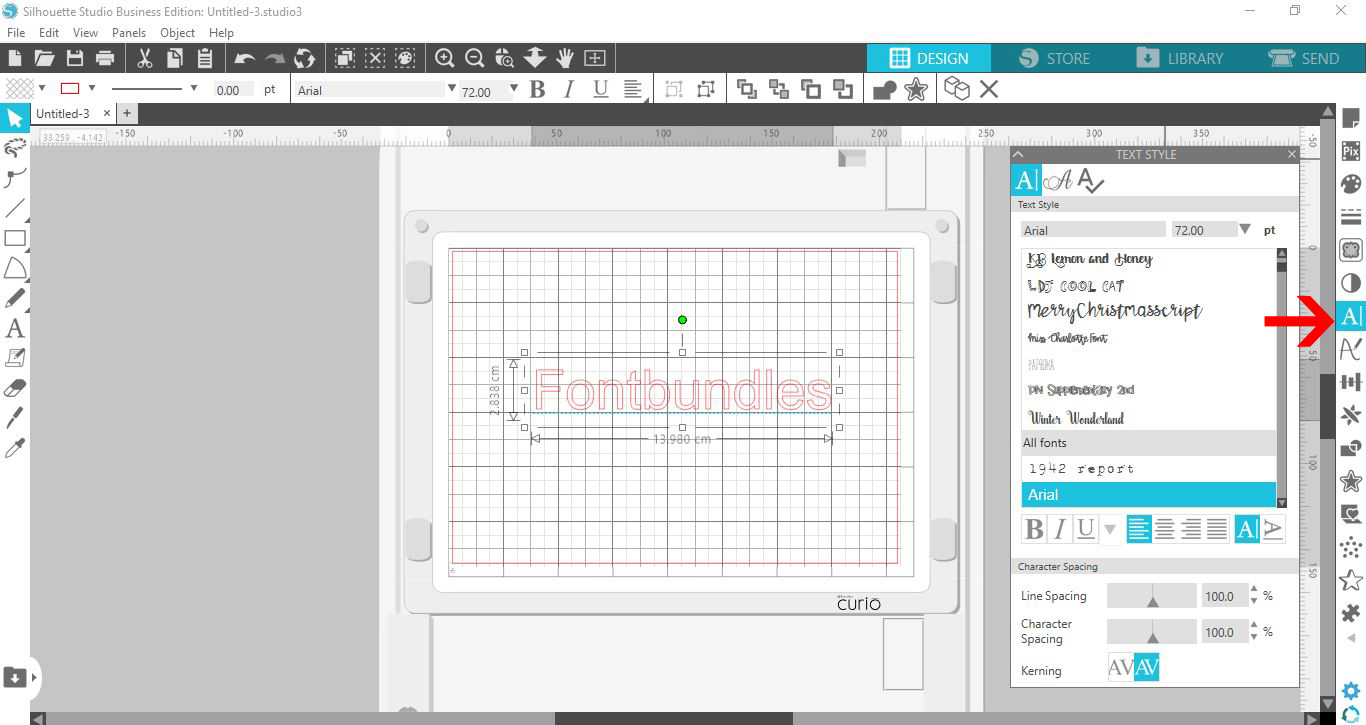Open a file with folder icon

(x=44, y=58)
